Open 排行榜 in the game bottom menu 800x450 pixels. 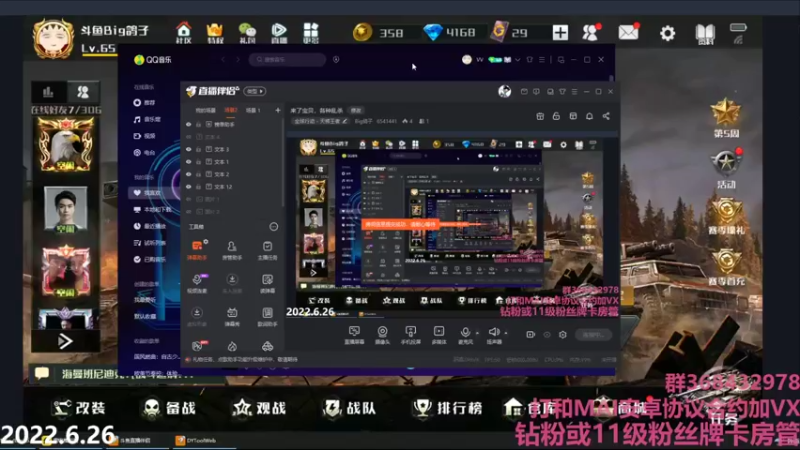point(448,408)
